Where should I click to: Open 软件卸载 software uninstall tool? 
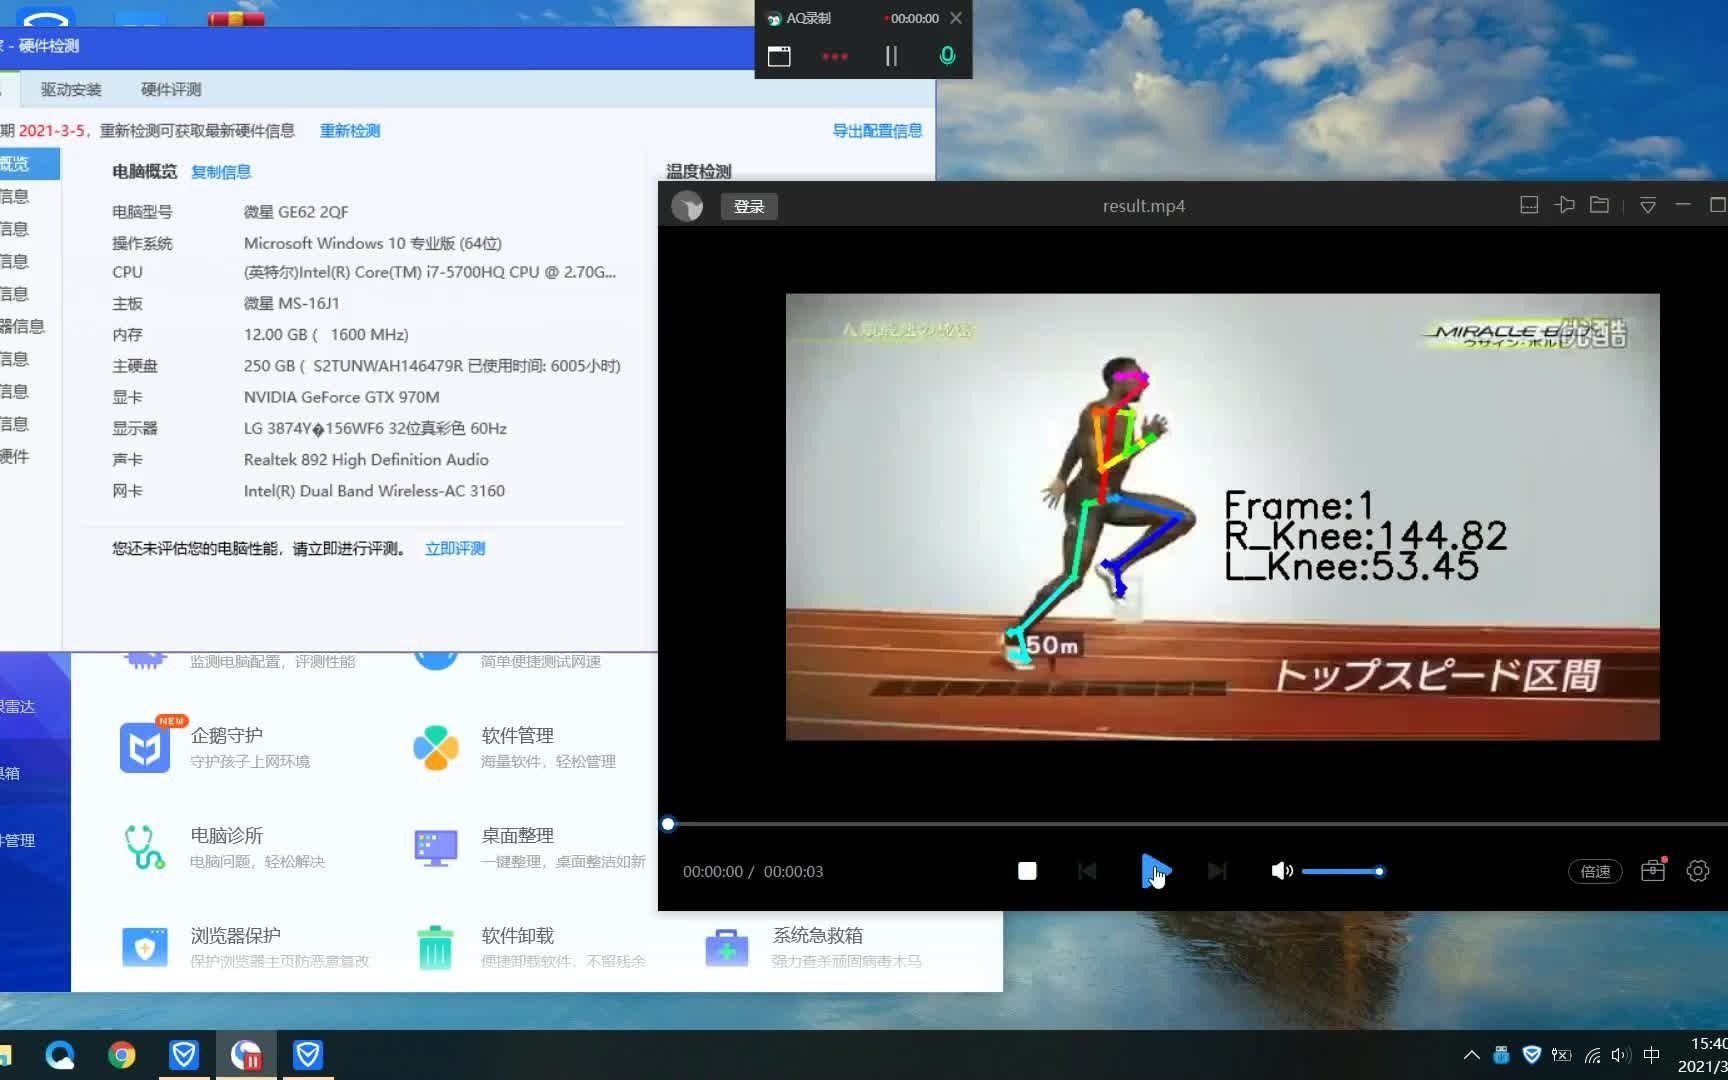click(529, 947)
